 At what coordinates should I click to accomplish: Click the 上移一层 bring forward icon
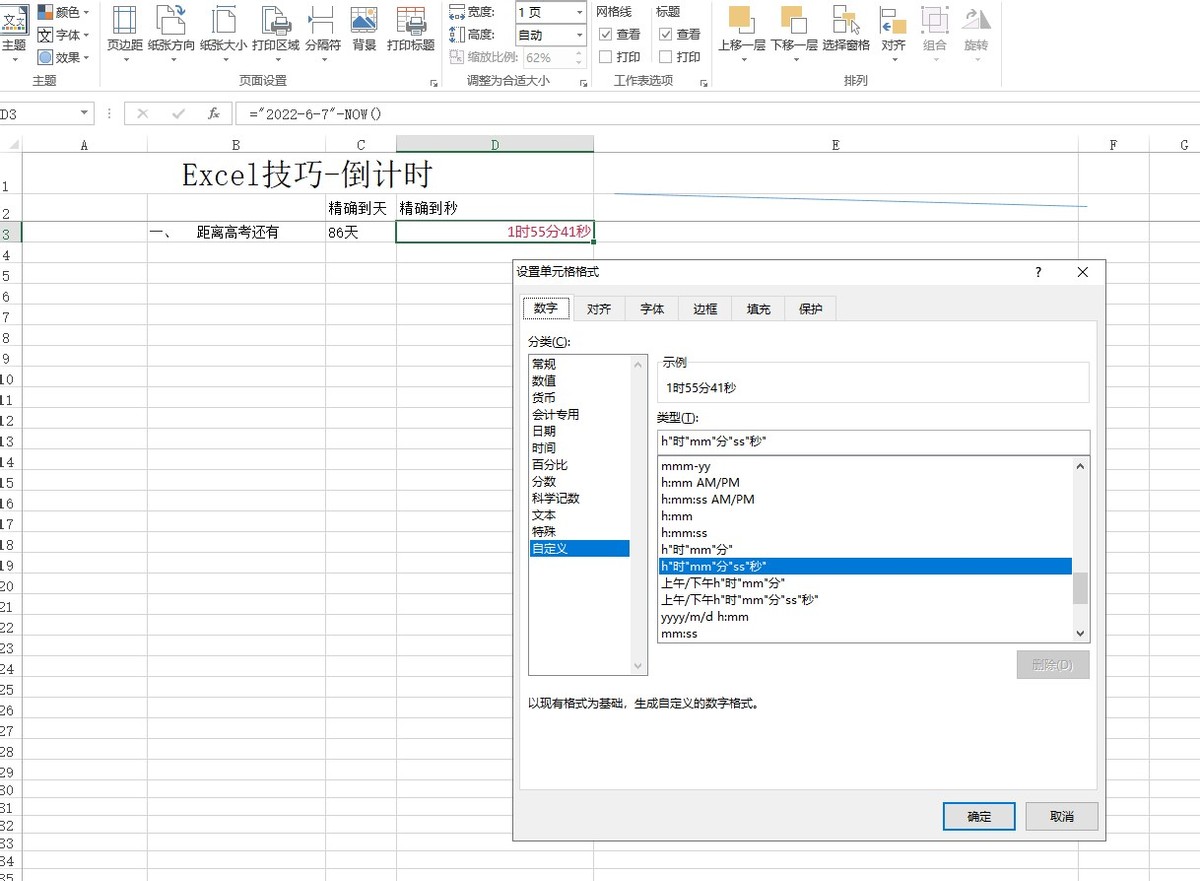[x=741, y=20]
